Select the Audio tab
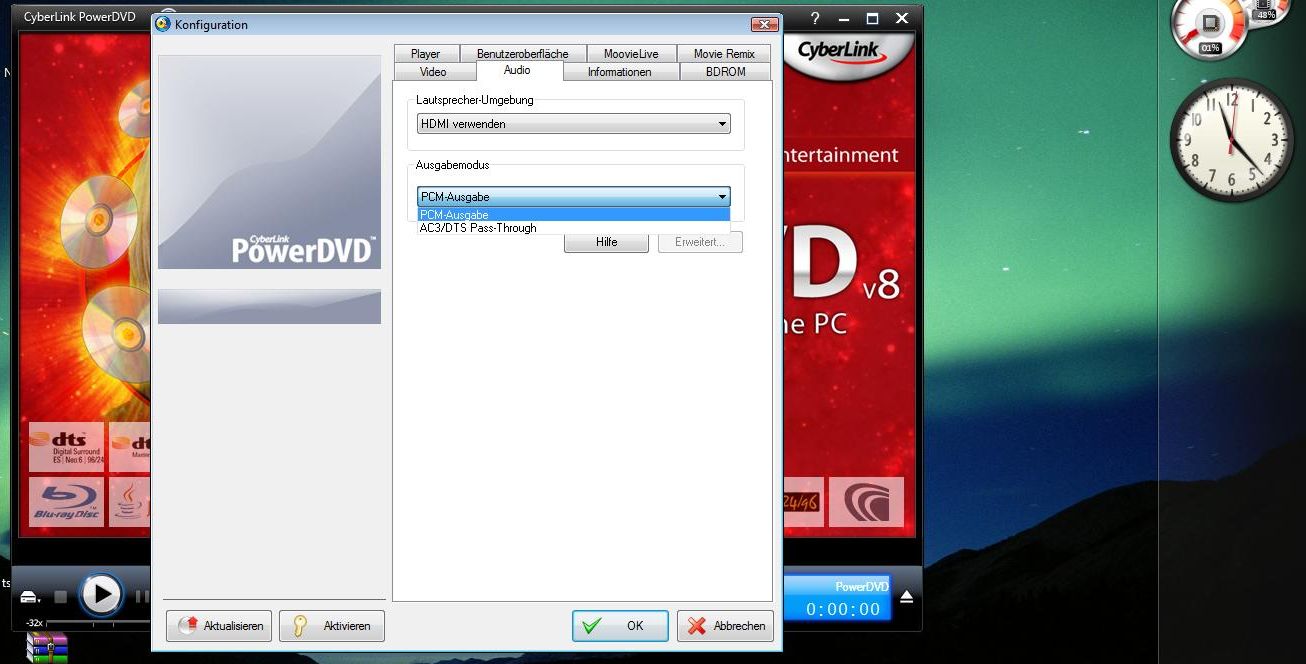The width and height of the screenshot is (1306, 664). 517,70
